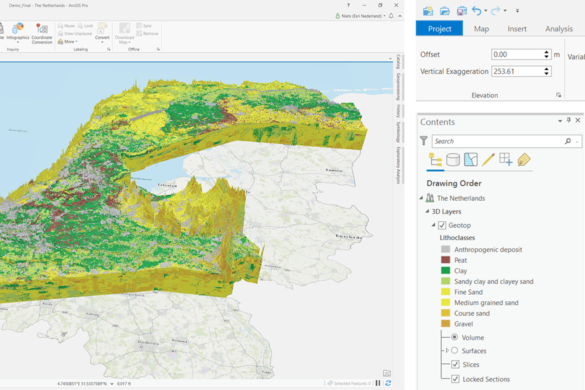Click the Redo arrow icon
Image resolution: width=585 pixels, height=390 pixels.
pyautogui.click(x=495, y=11)
